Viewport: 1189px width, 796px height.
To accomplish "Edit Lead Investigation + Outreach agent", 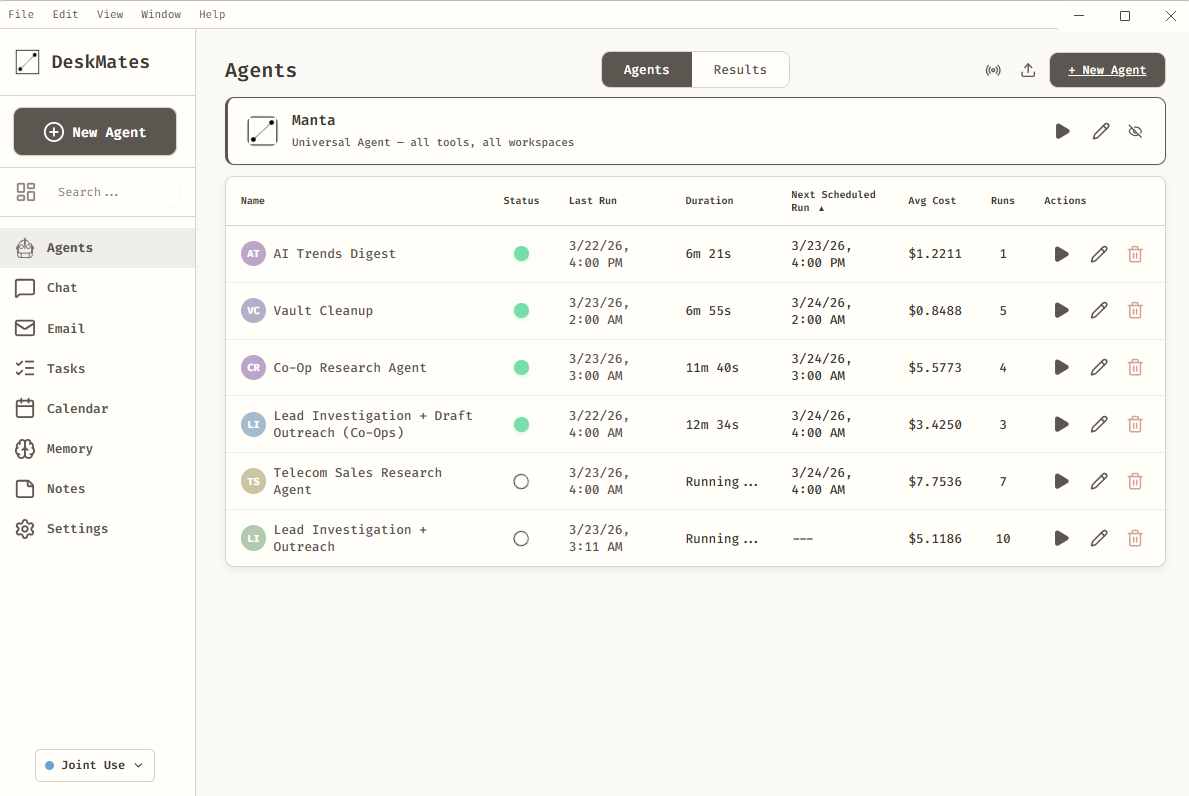I will (1099, 538).
